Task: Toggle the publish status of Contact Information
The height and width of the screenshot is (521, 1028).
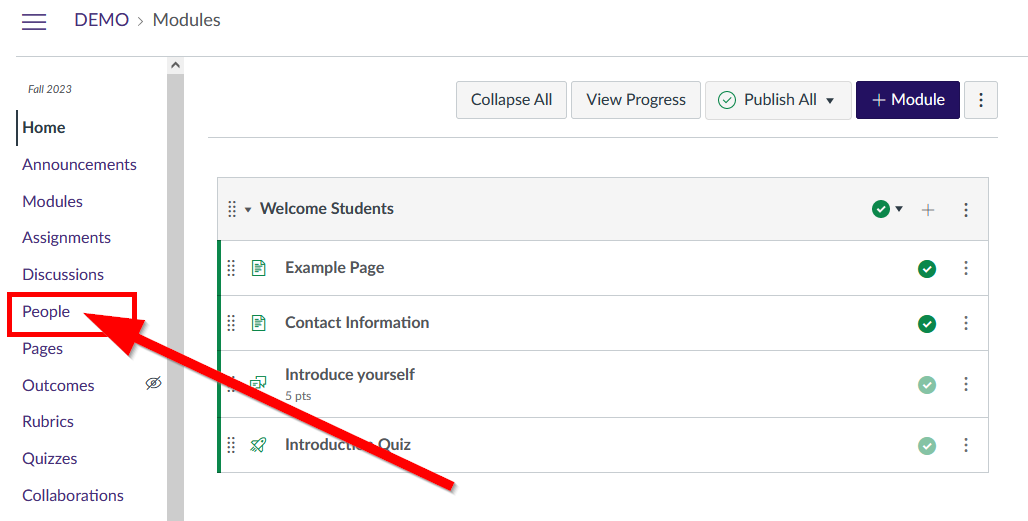Action: [x=927, y=324]
